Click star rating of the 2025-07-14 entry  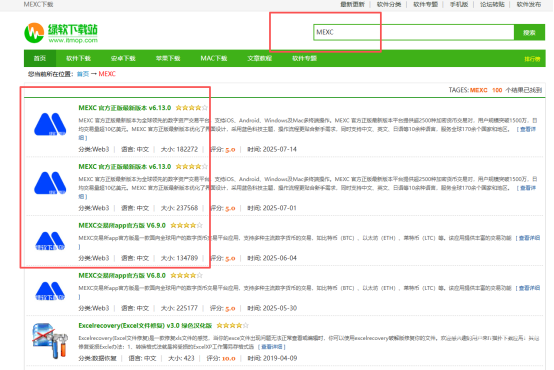(x=191, y=108)
